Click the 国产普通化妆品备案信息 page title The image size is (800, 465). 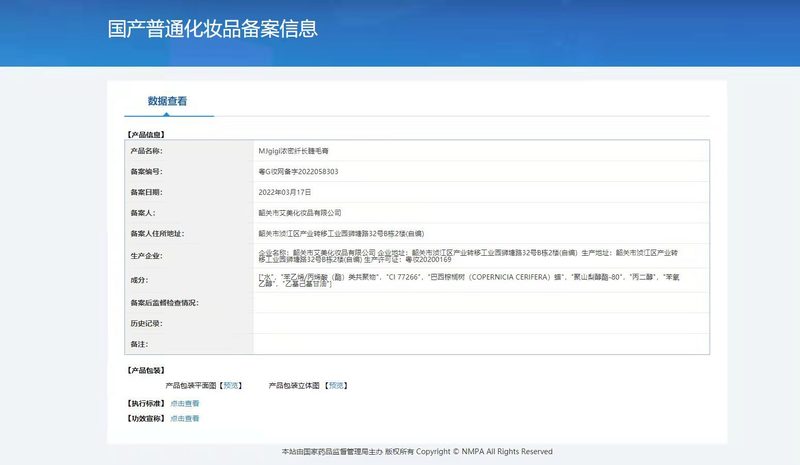click(x=213, y=29)
